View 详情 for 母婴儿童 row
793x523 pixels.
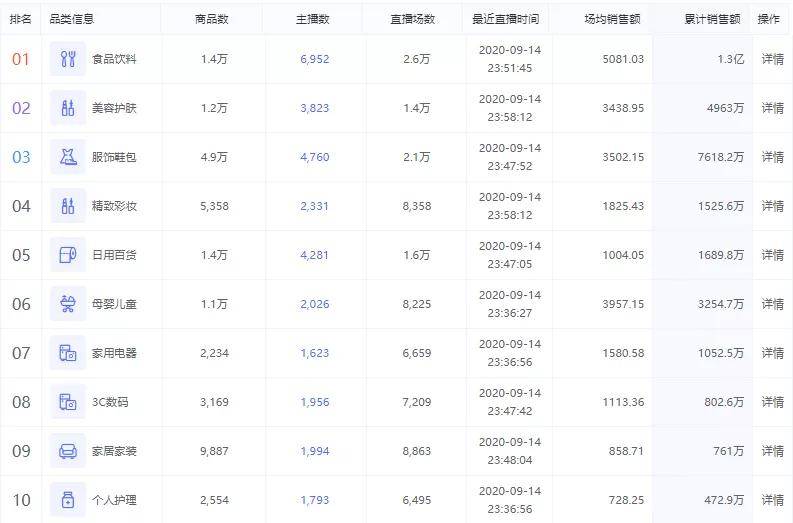[x=772, y=304]
